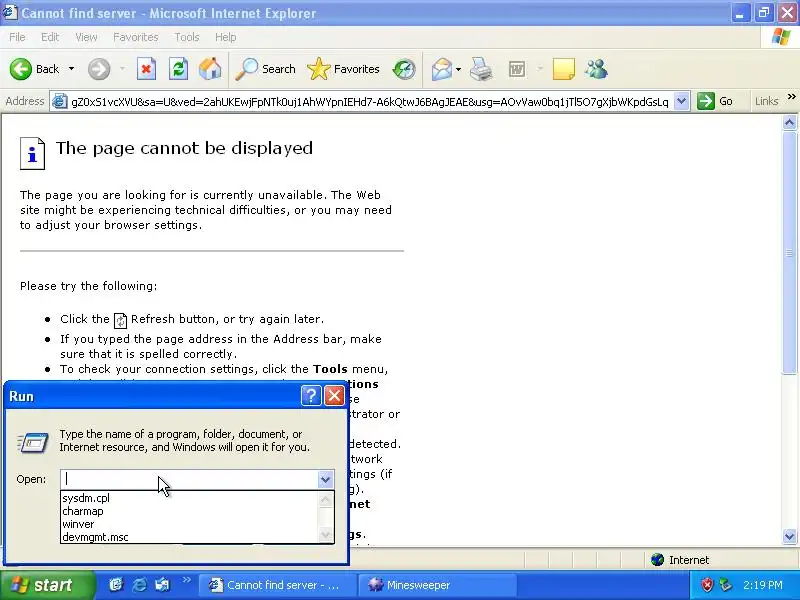The width and height of the screenshot is (800, 600).
Task: Expand the Mail button dropdown arrow
Action: coord(458,69)
